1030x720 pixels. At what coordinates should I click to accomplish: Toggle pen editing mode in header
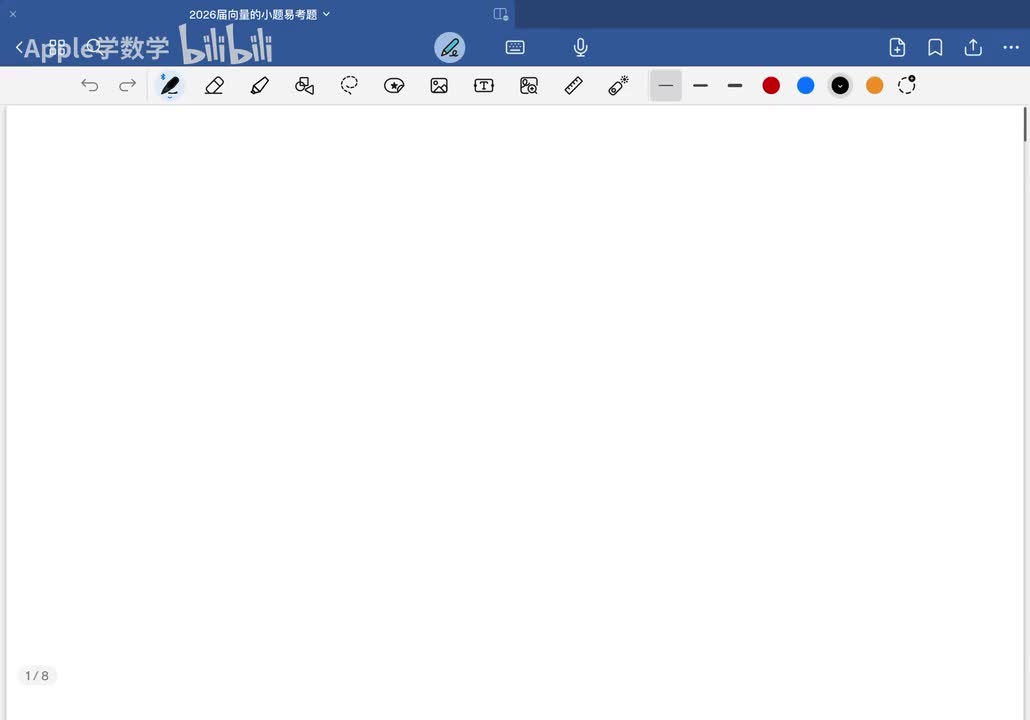[x=449, y=47]
